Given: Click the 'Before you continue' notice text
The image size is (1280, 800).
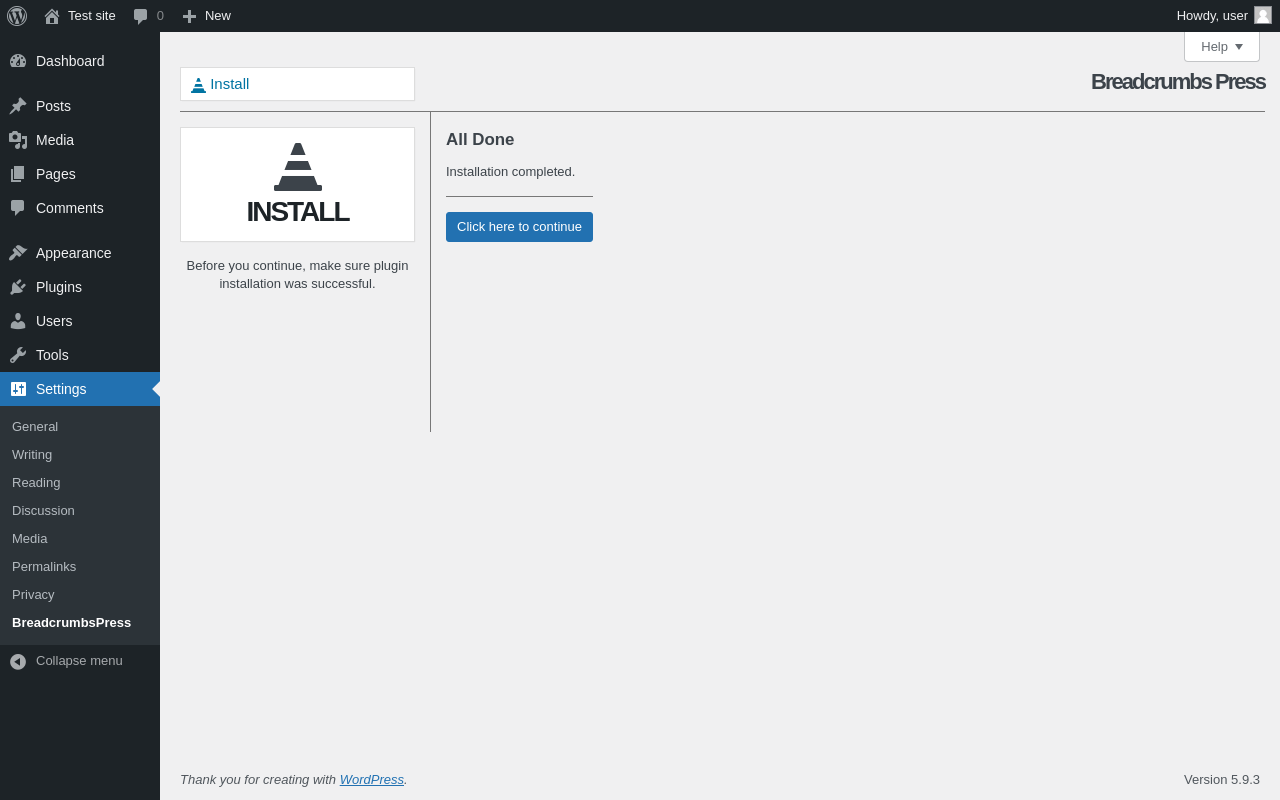Looking at the screenshot, I should 297,275.
